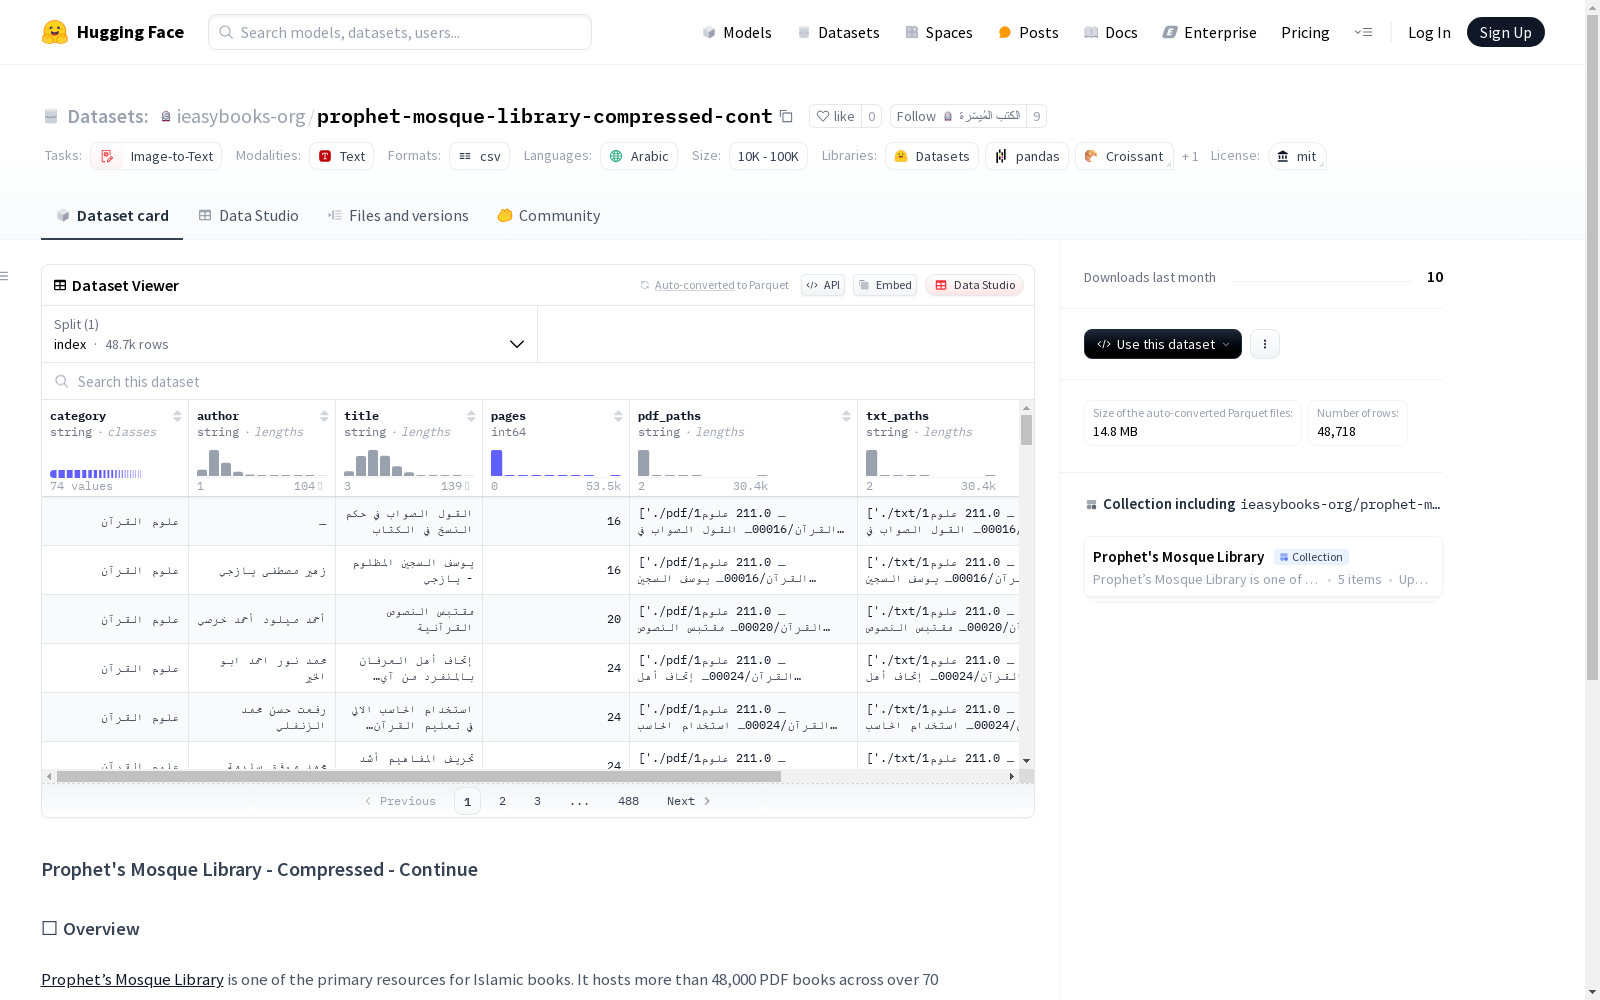Sort the pdf_paths column
The height and width of the screenshot is (1000, 1600).
point(846,416)
